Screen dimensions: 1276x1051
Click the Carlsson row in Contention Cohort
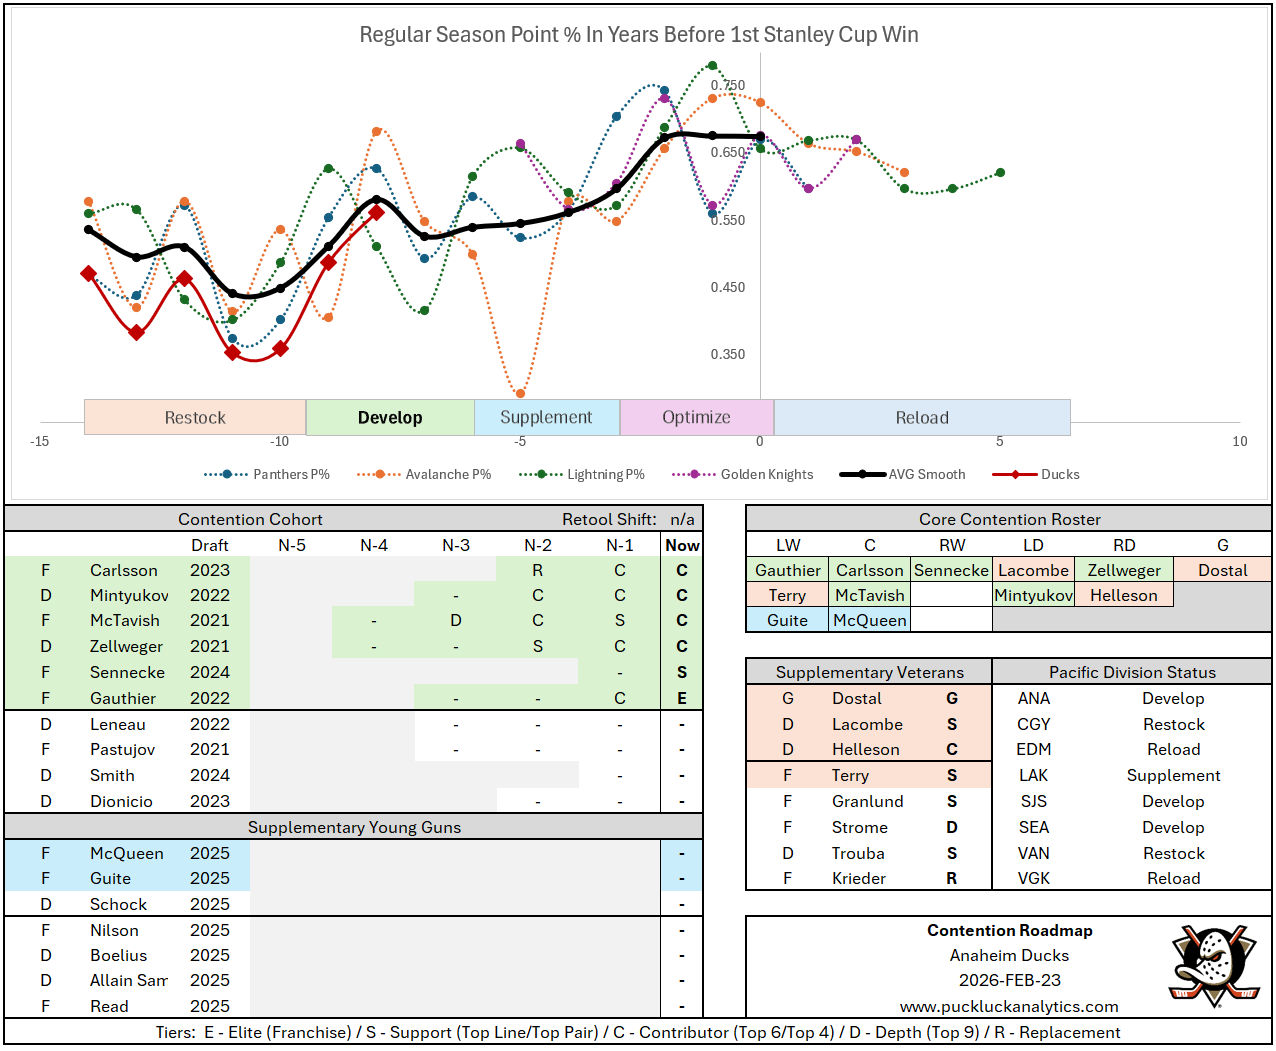point(124,570)
